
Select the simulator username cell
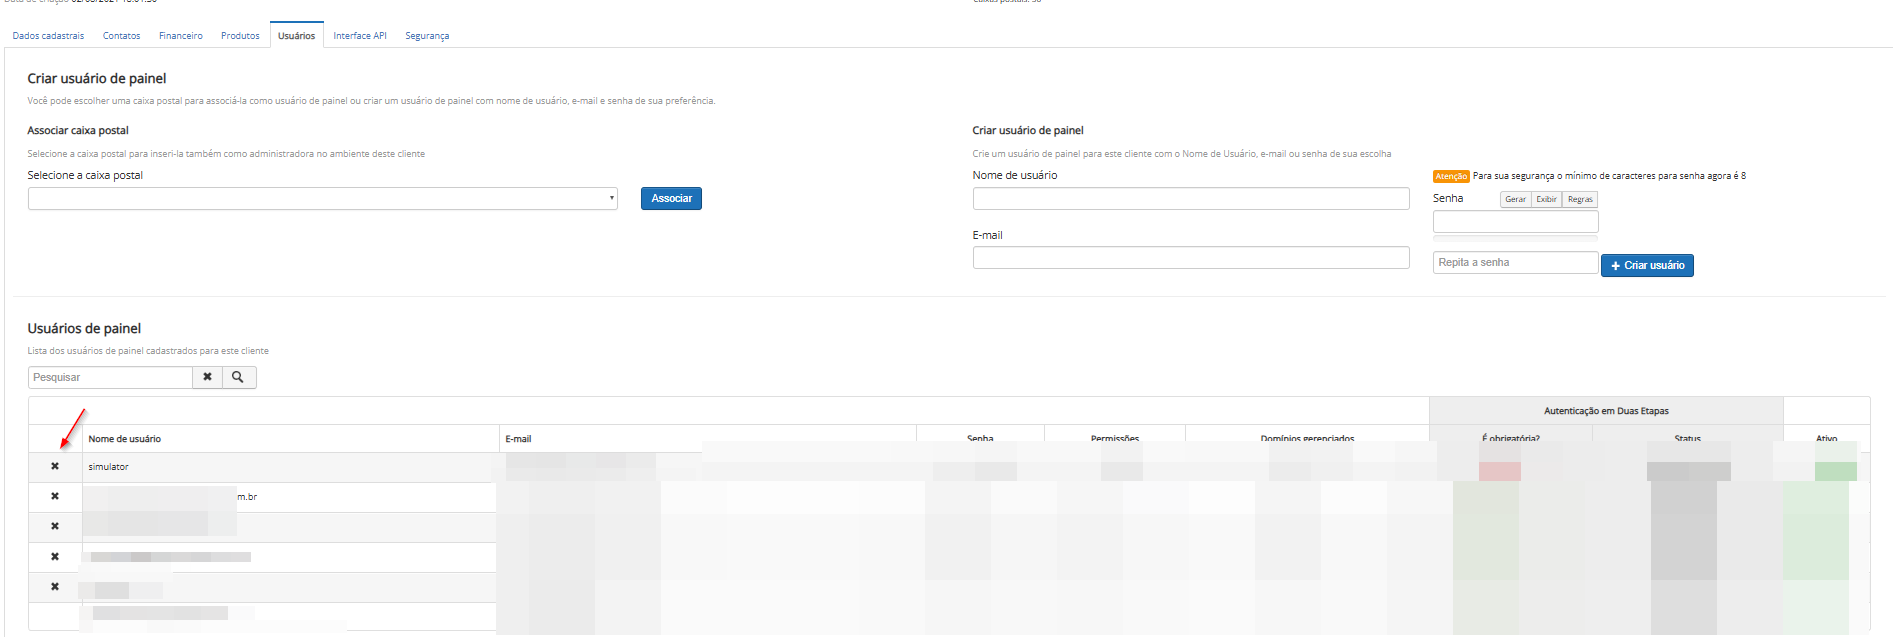coord(289,467)
